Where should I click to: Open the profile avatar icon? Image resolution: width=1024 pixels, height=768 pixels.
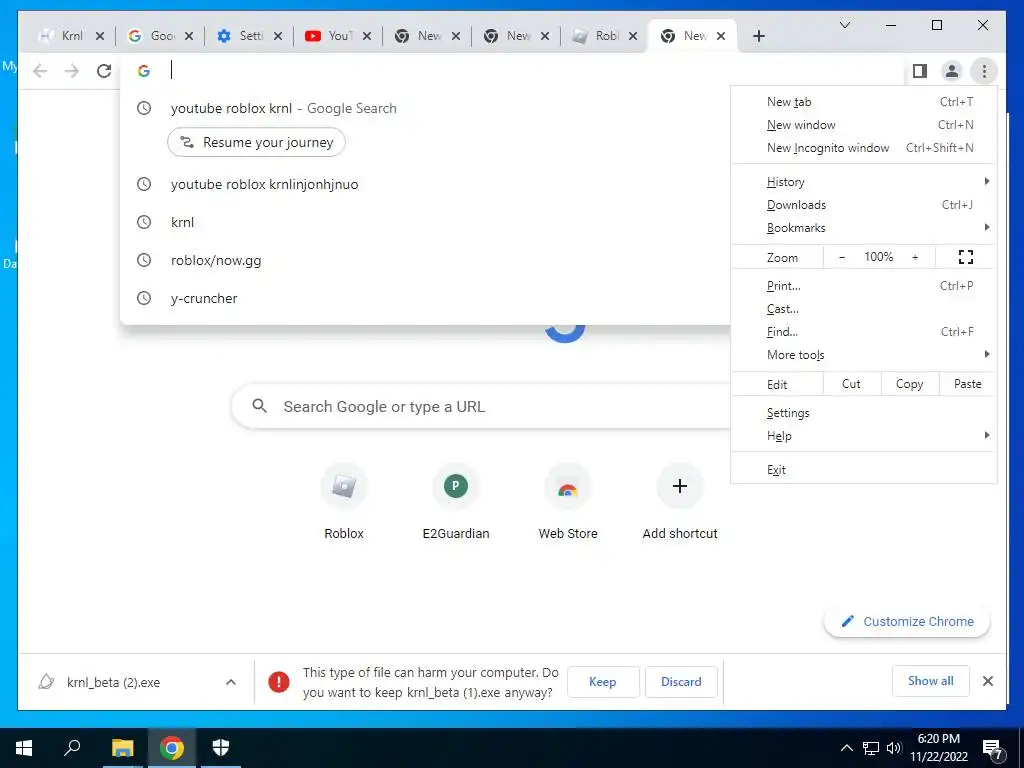coord(952,71)
